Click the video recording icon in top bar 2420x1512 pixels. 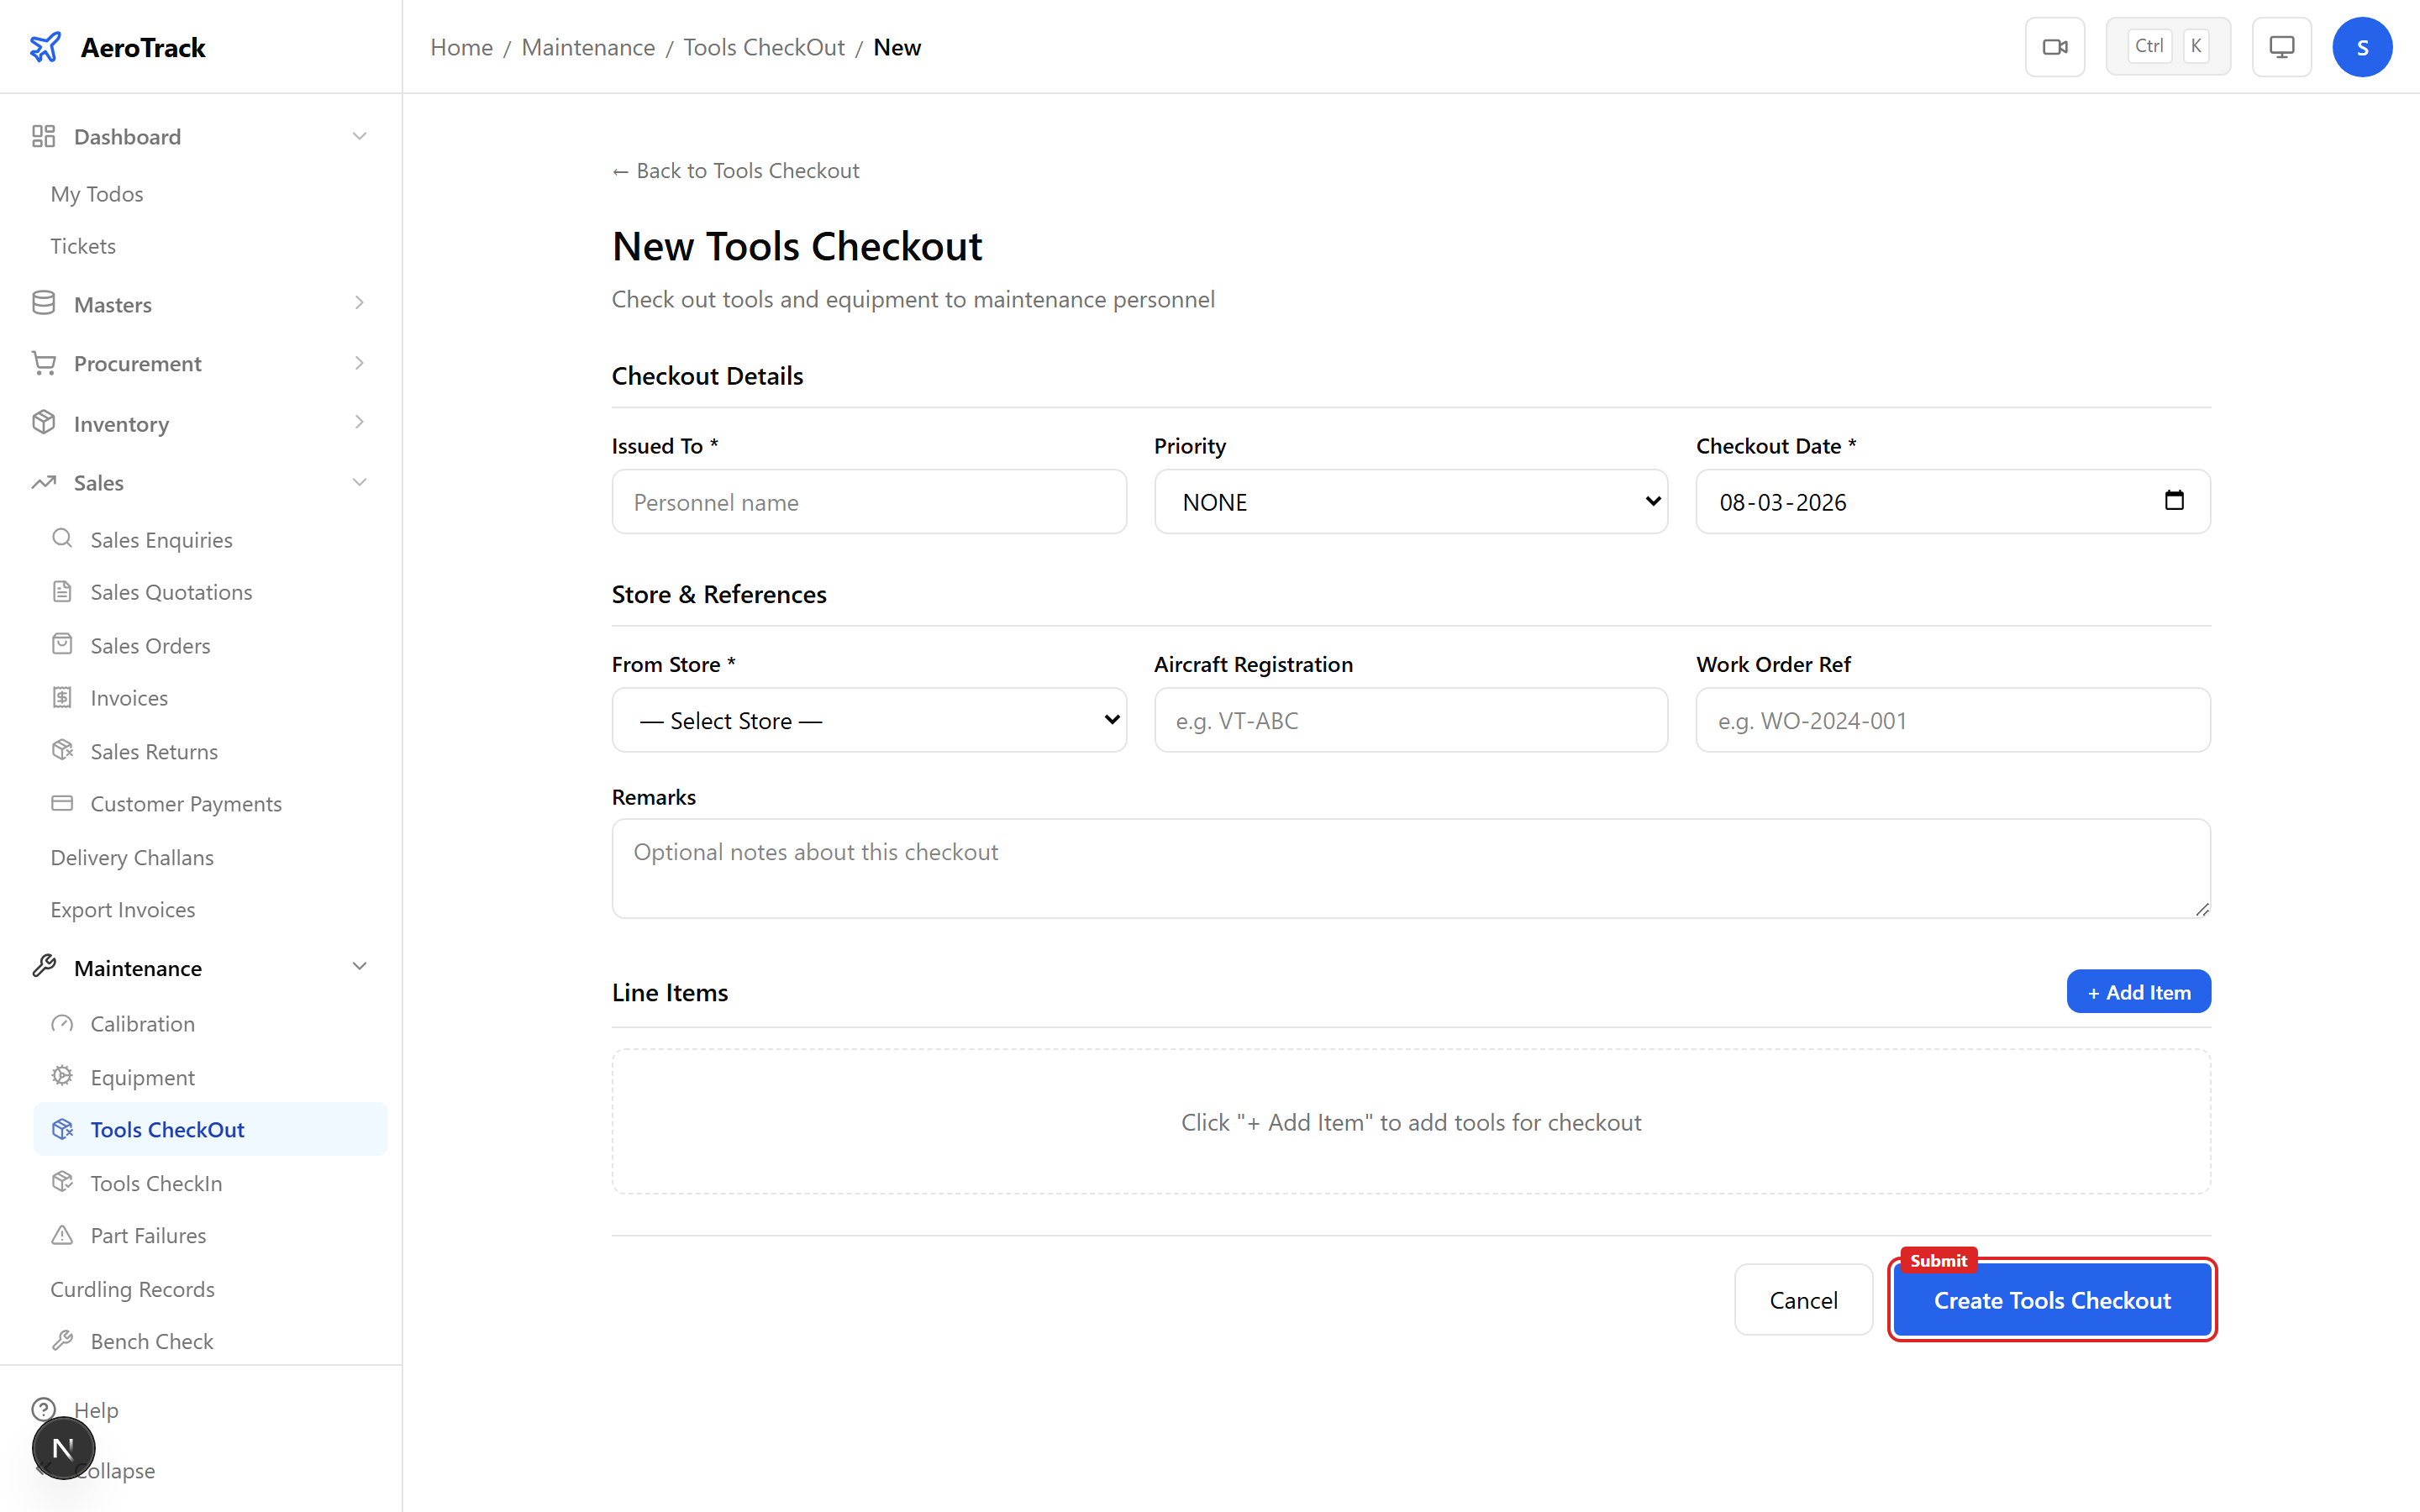pos(2055,46)
